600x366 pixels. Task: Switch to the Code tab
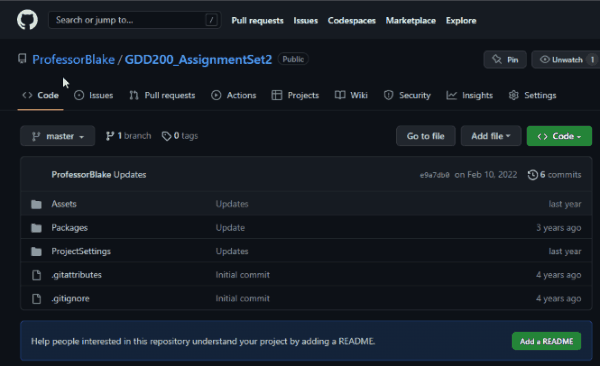click(41, 95)
